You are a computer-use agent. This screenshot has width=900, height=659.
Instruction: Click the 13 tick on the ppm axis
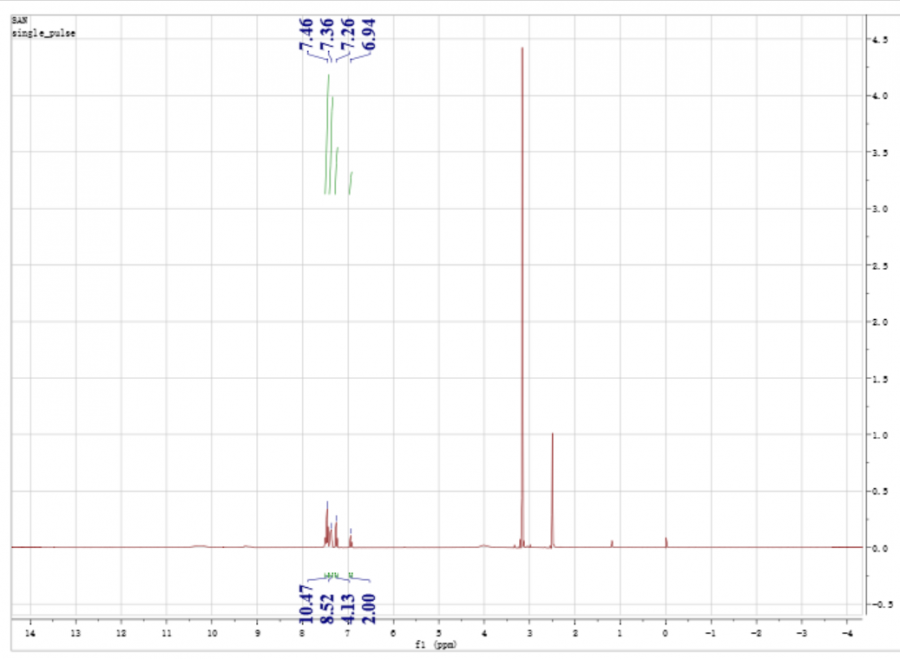pos(75,633)
